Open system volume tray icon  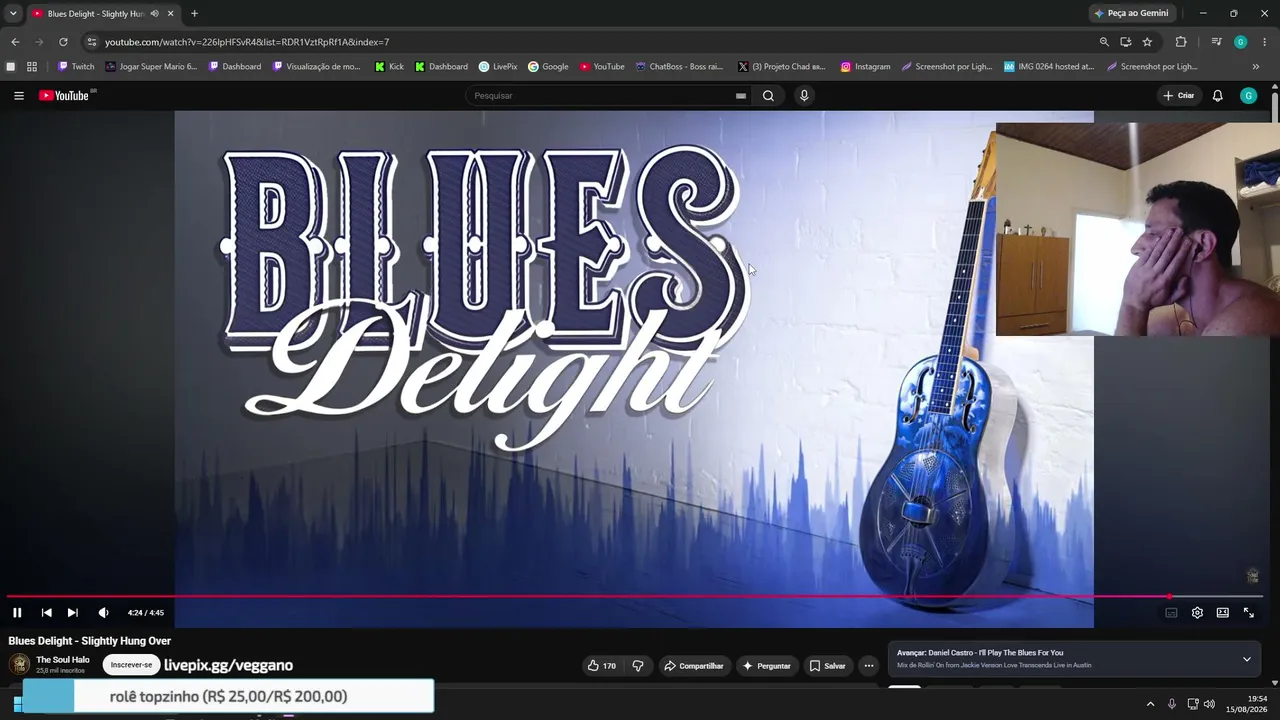coord(1209,704)
